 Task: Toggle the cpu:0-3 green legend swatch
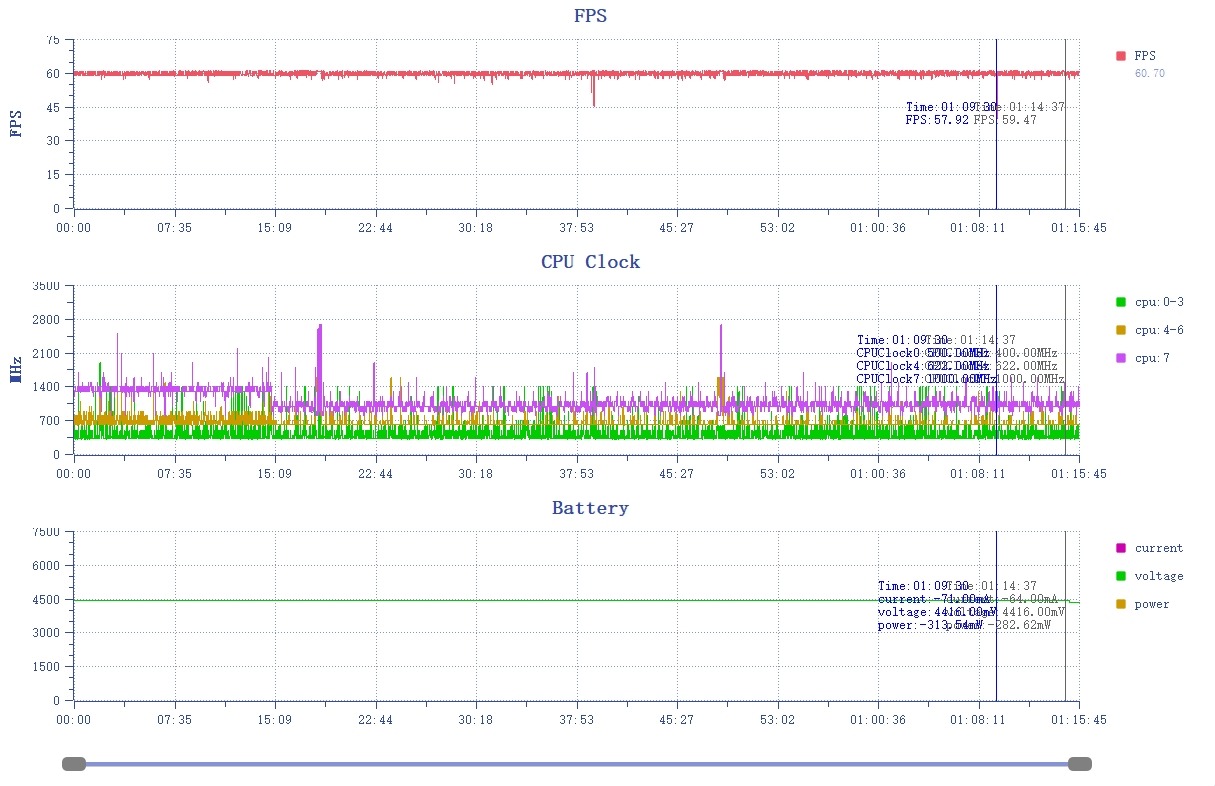[x=1121, y=302]
